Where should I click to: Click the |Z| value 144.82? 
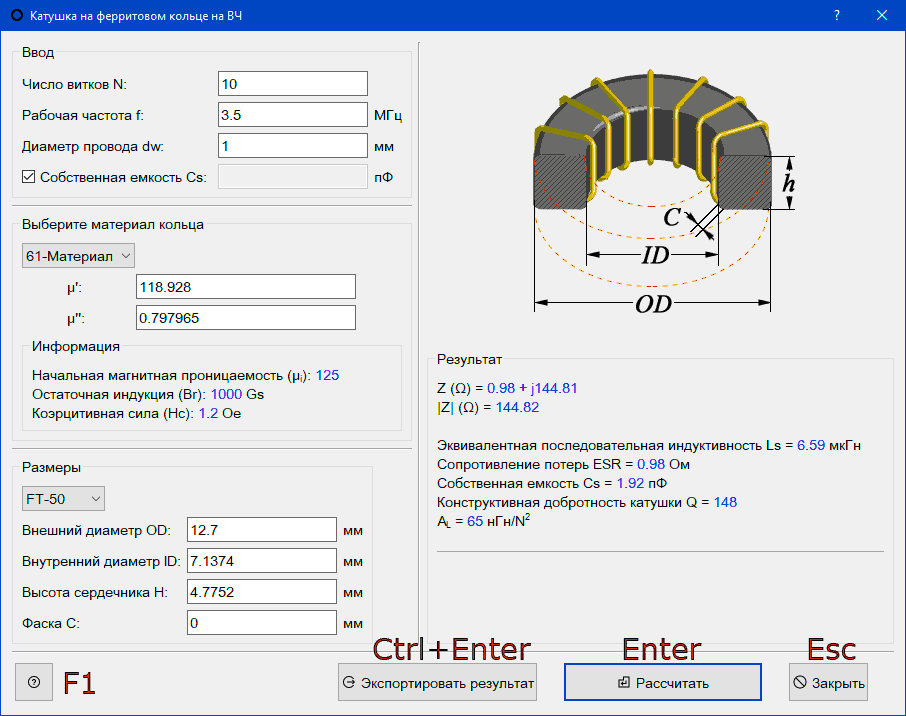pyautogui.click(x=517, y=407)
